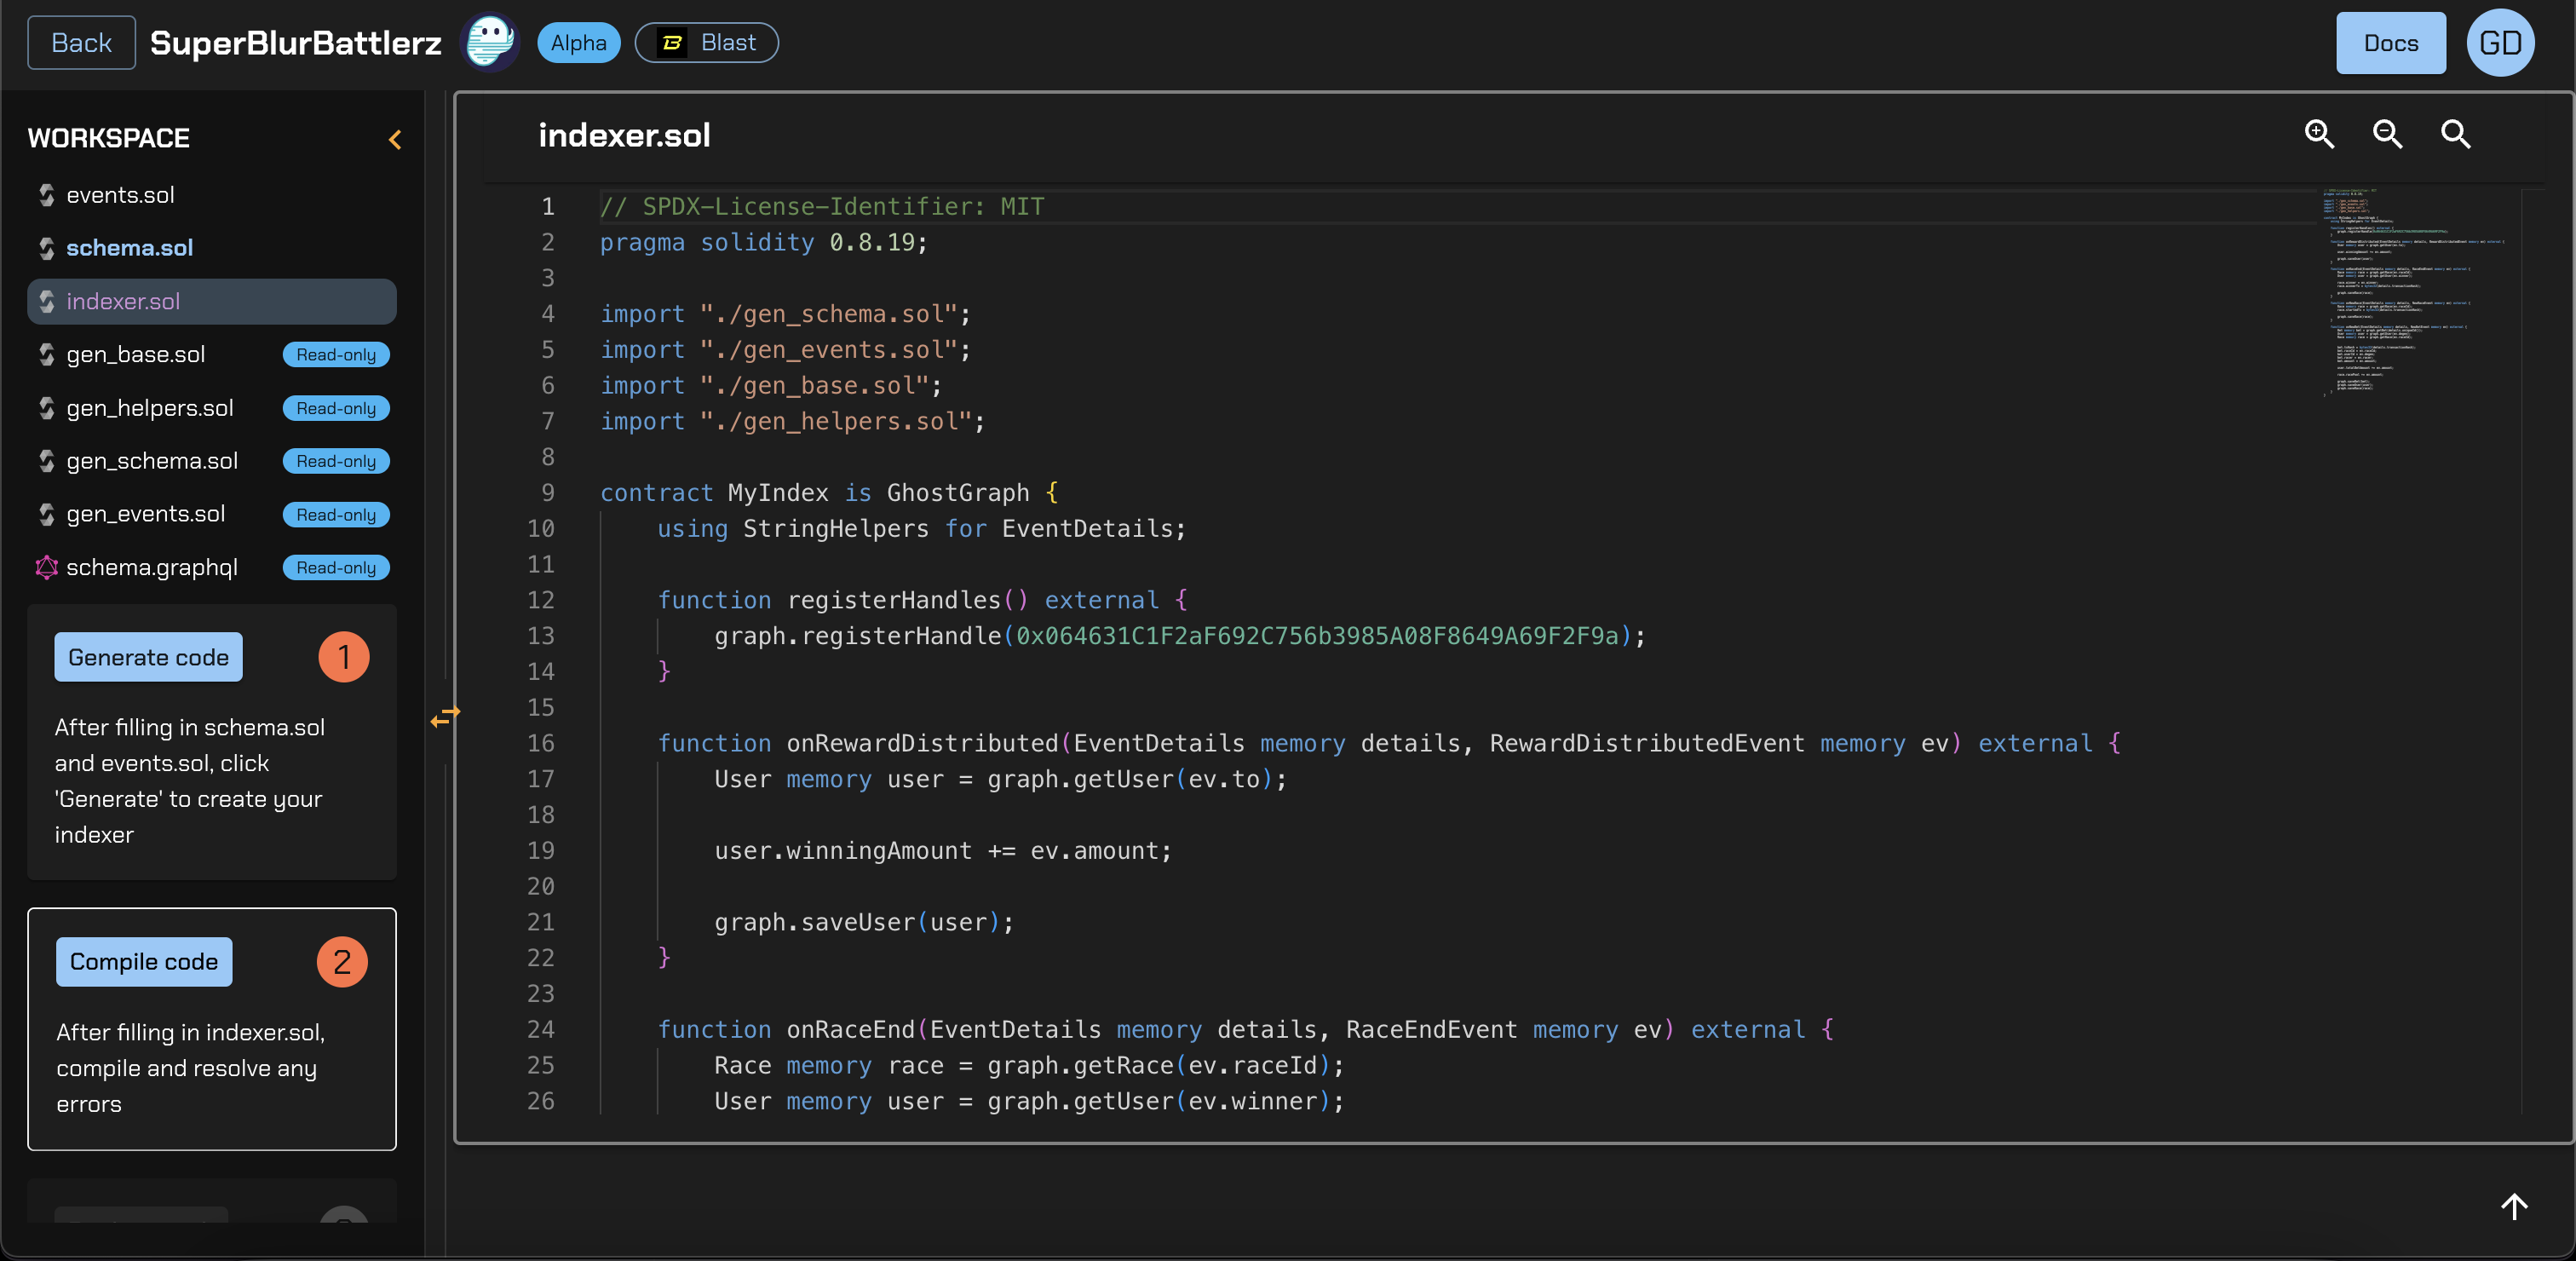
Task: Go Back using the Back button
Action: [81, 42]
